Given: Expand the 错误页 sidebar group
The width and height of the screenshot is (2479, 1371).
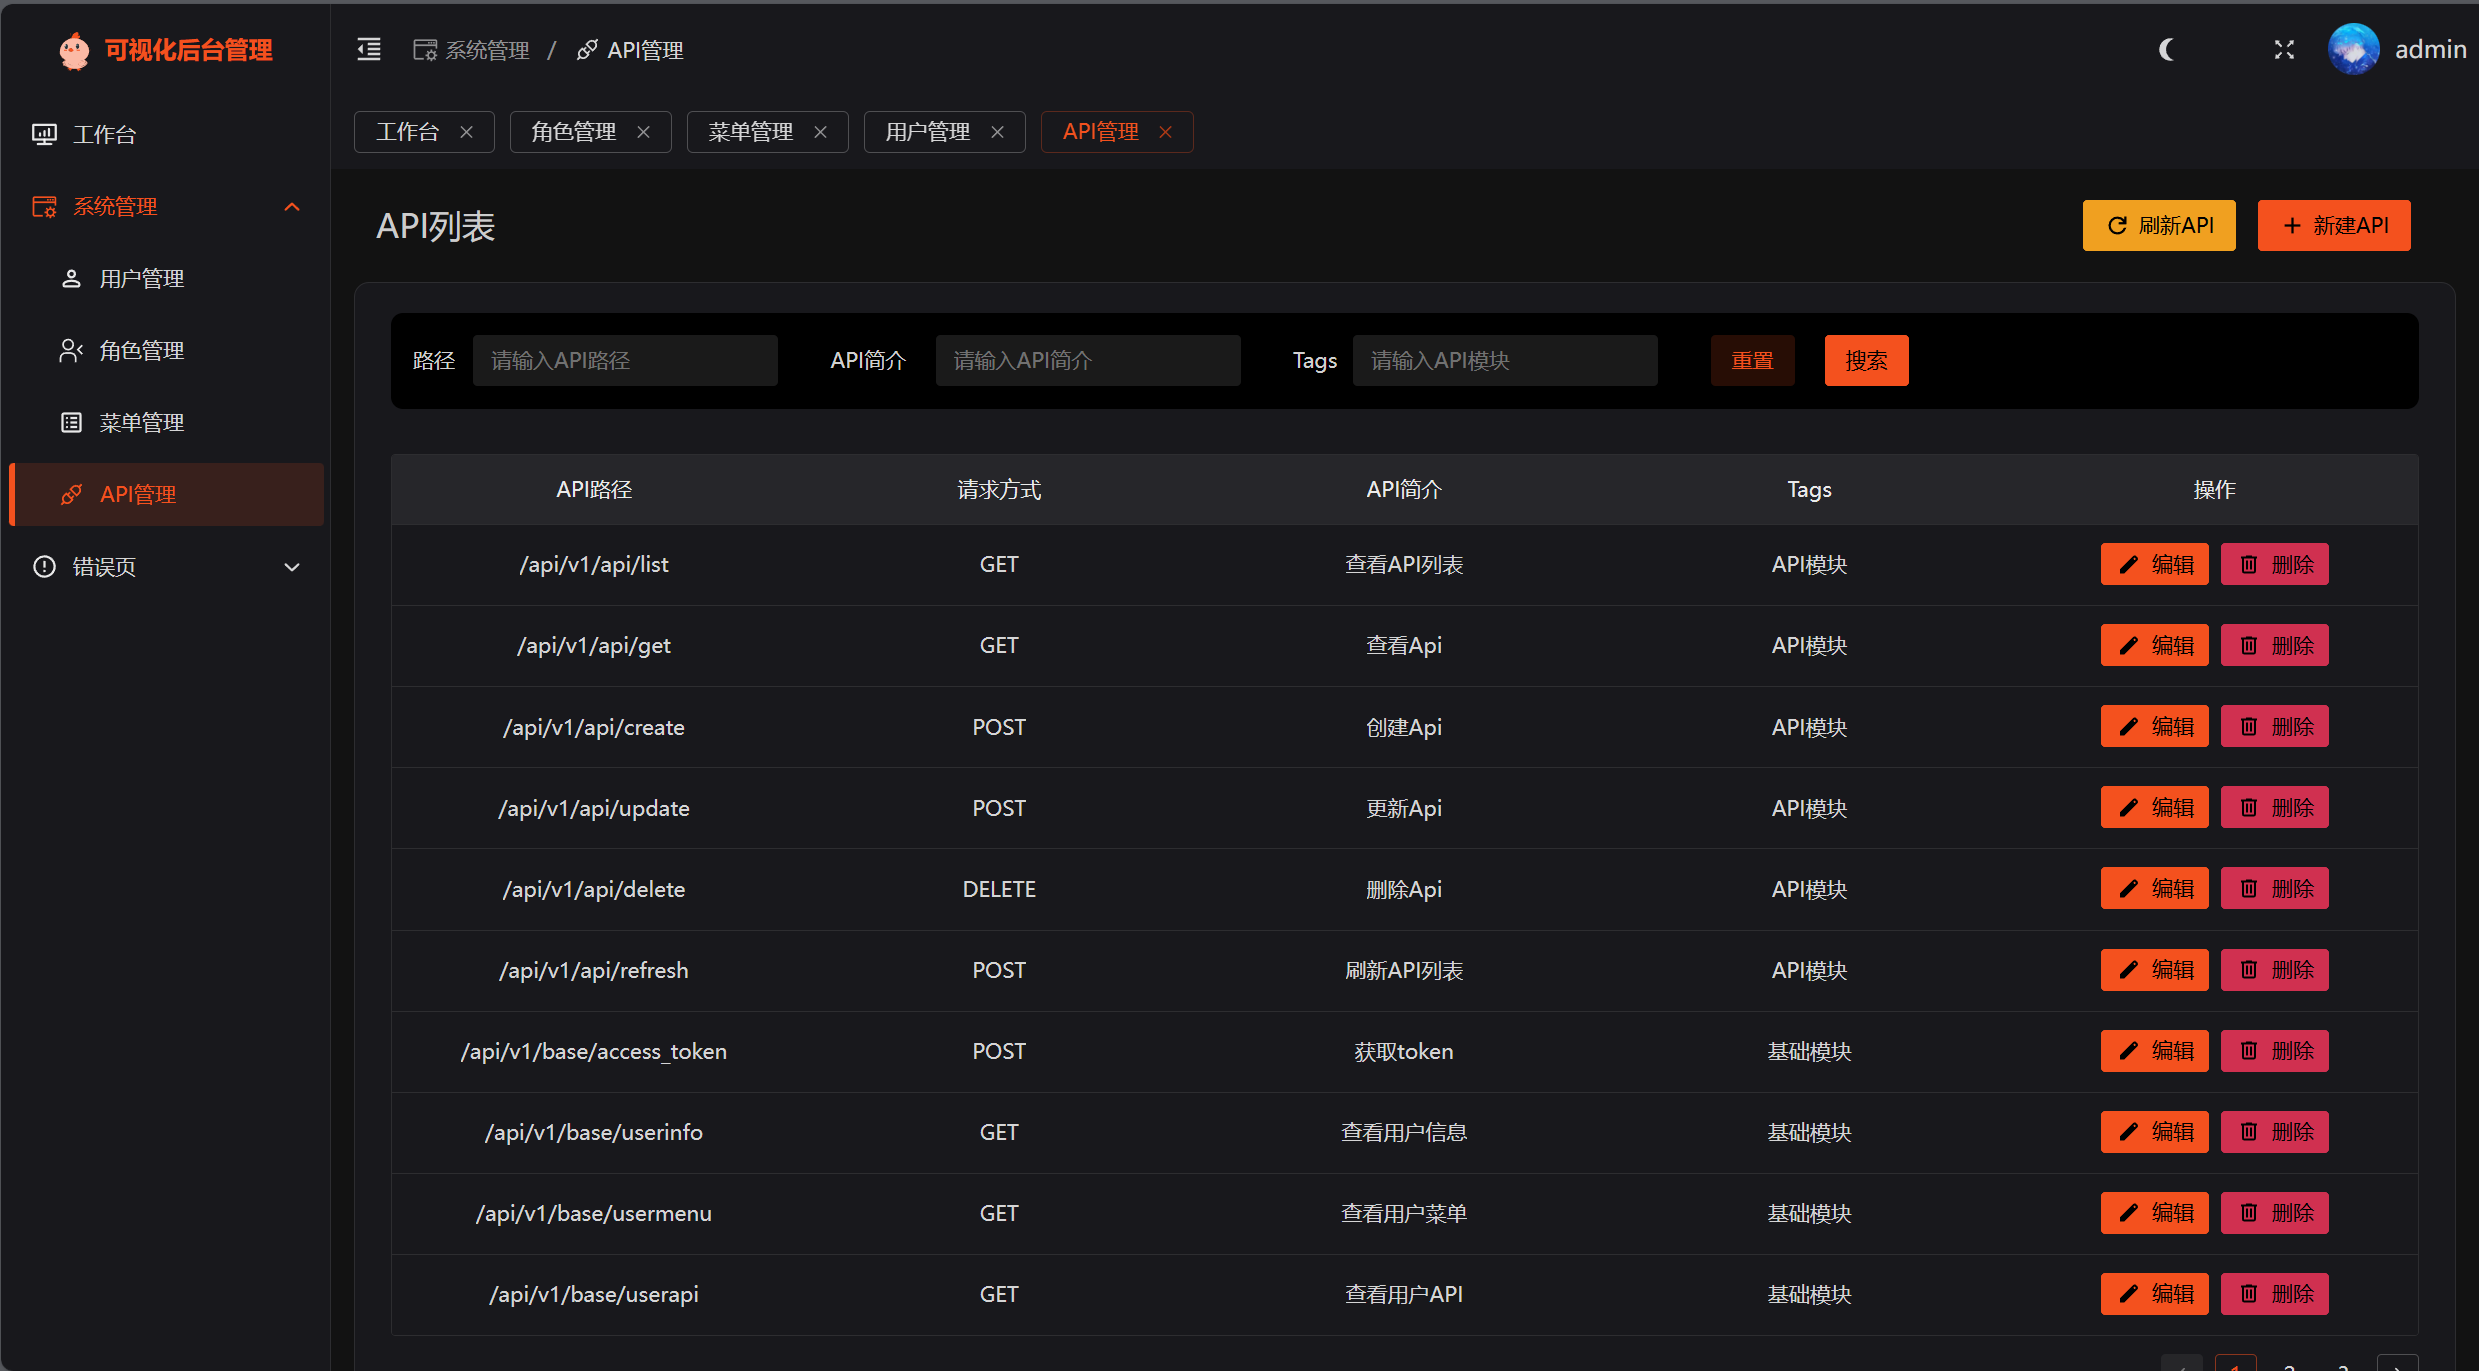Looking at the screenshot, I should pyautogui.click(x=165, y=567).
